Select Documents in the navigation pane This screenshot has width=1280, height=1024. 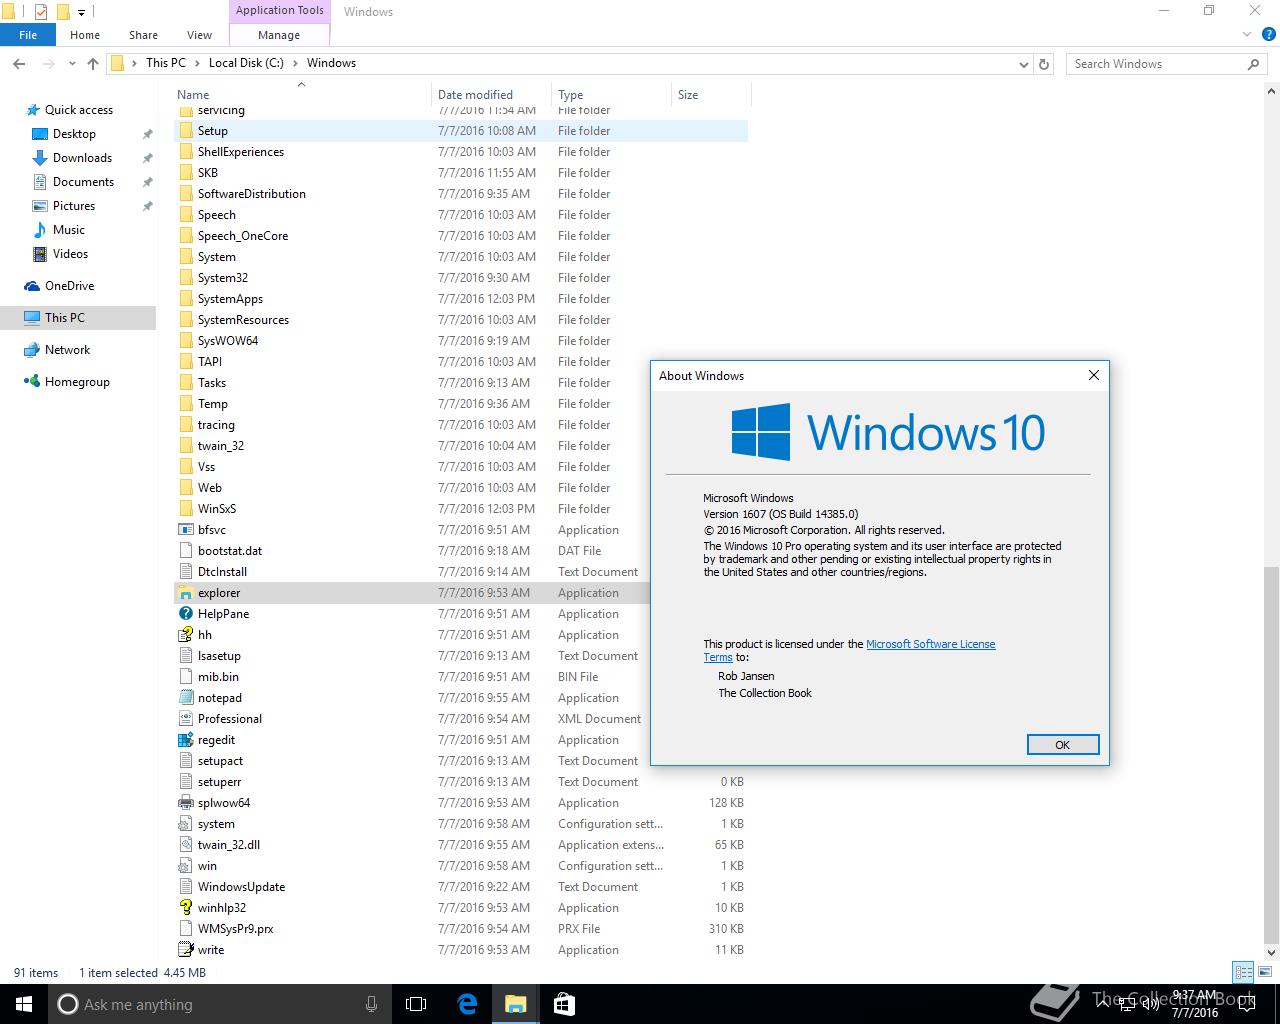pos(83,182)
